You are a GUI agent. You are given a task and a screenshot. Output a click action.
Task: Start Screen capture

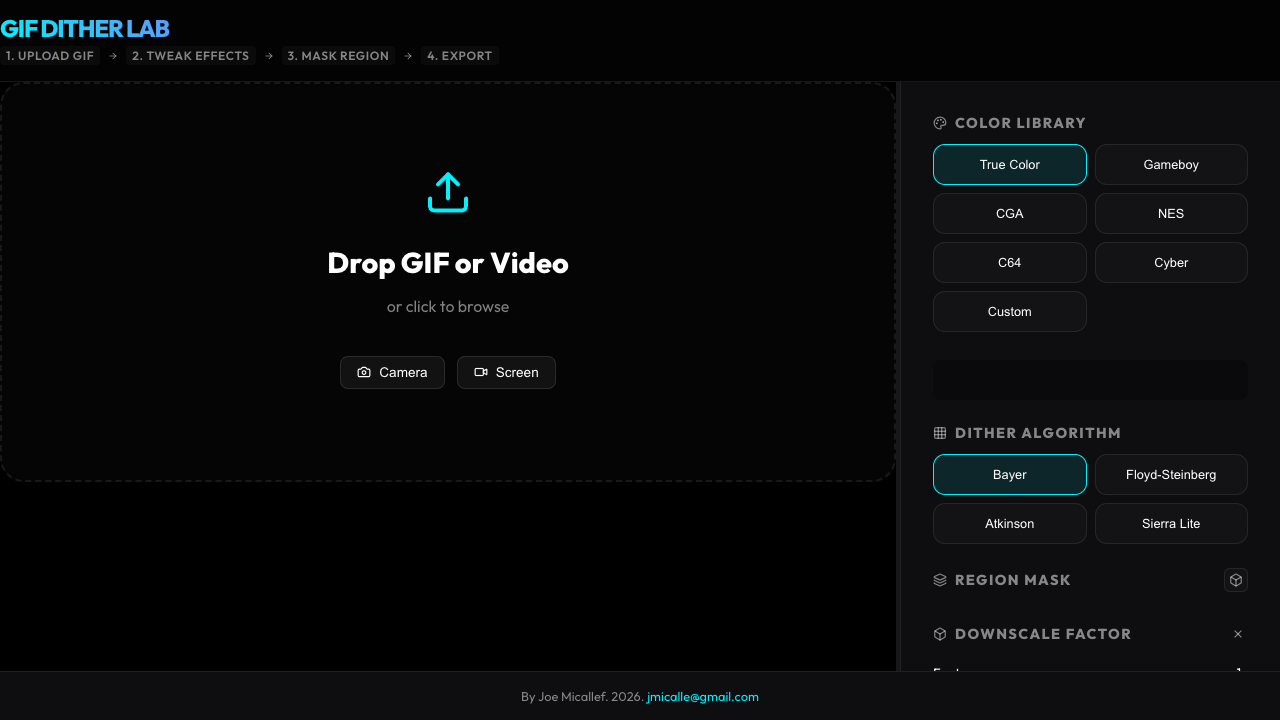tap(506, 372)
